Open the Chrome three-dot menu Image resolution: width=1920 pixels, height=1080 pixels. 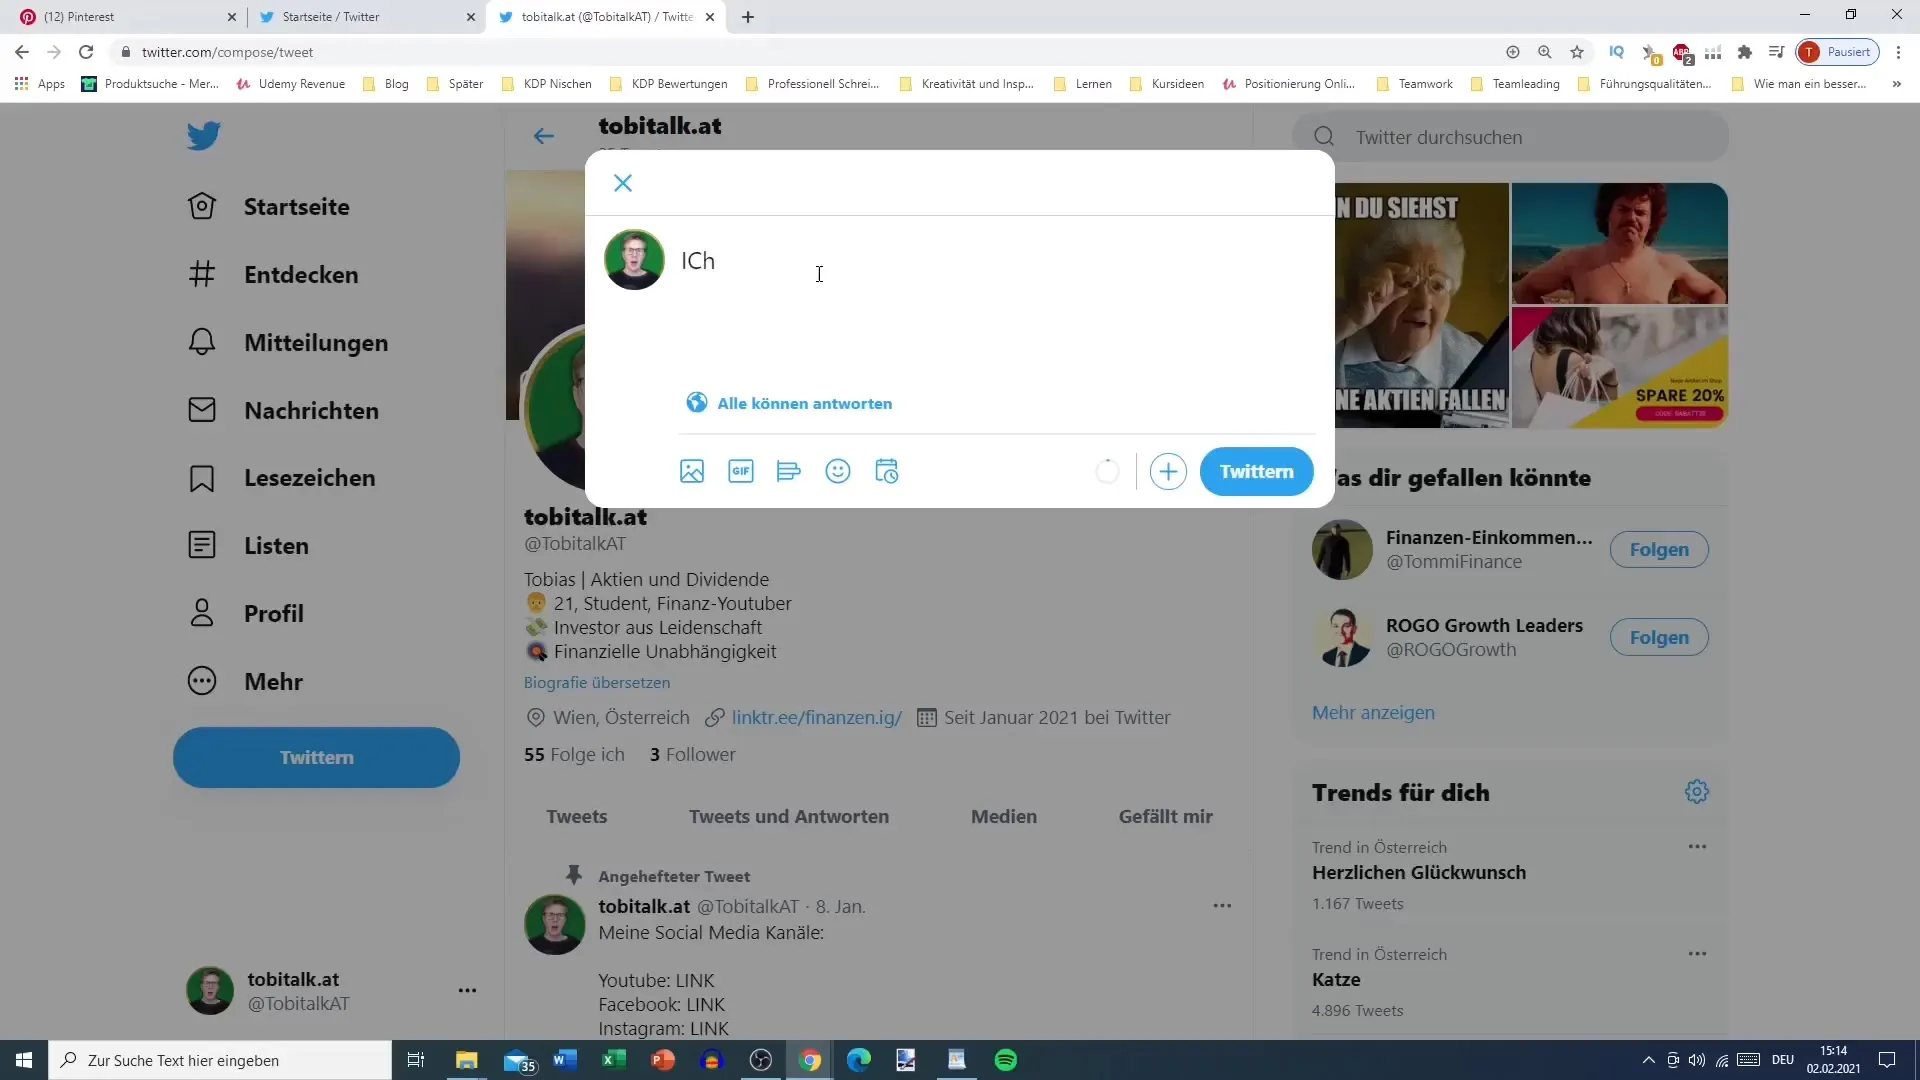coord(1898,52)
